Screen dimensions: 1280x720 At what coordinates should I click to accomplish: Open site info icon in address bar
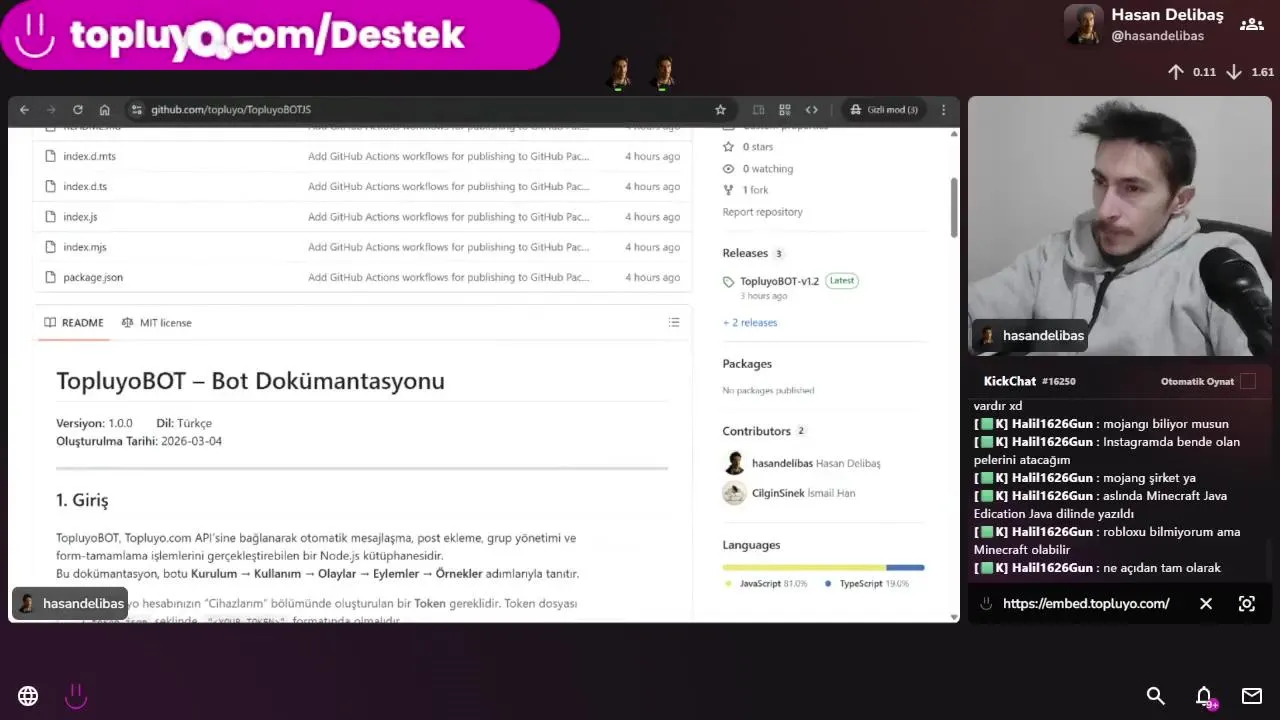[x=137, y=110]
